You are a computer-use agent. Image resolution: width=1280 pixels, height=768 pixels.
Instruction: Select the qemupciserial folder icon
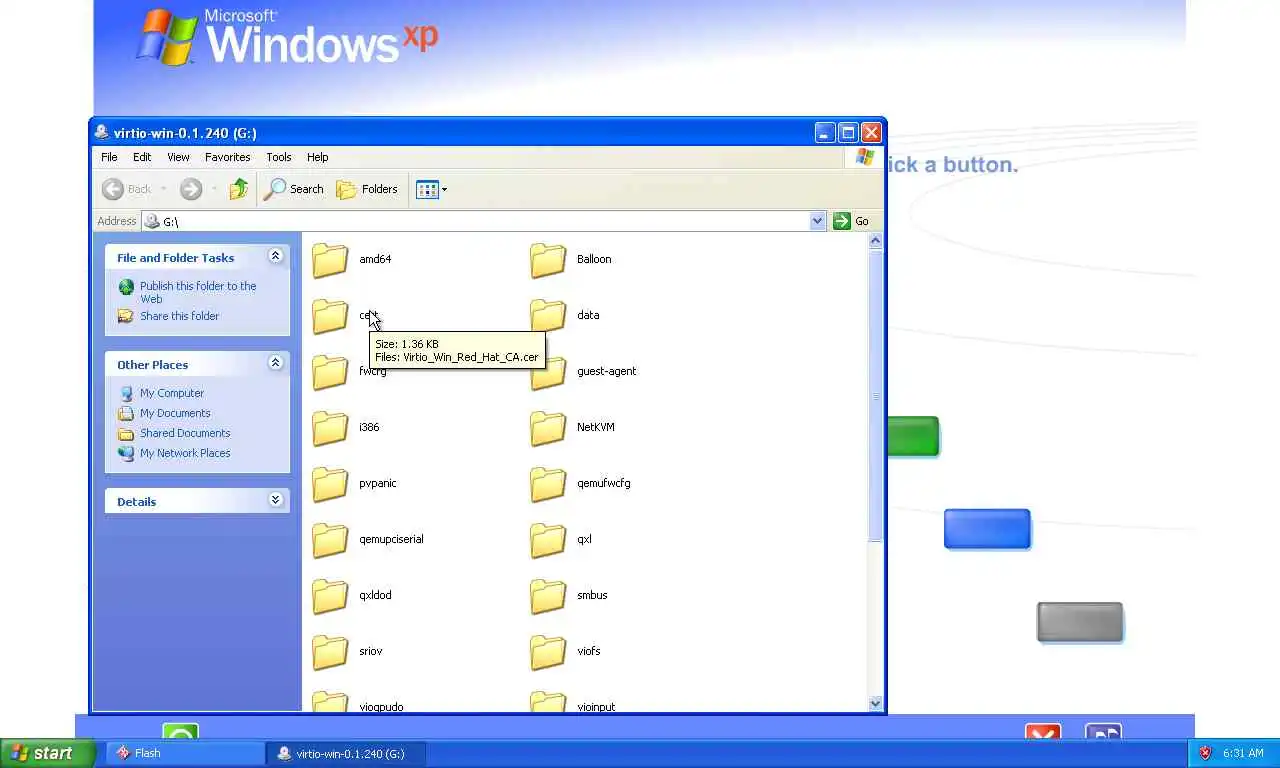coord(330,540)
